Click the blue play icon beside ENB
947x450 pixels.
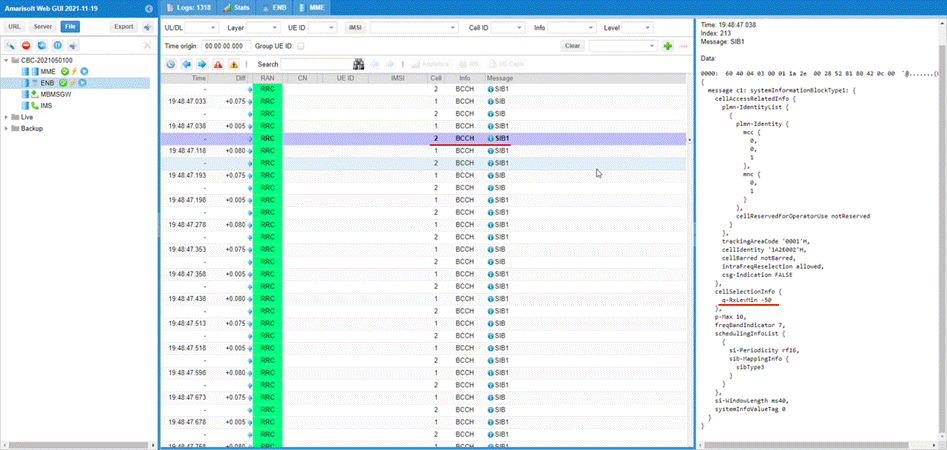(x=84, y=84)
